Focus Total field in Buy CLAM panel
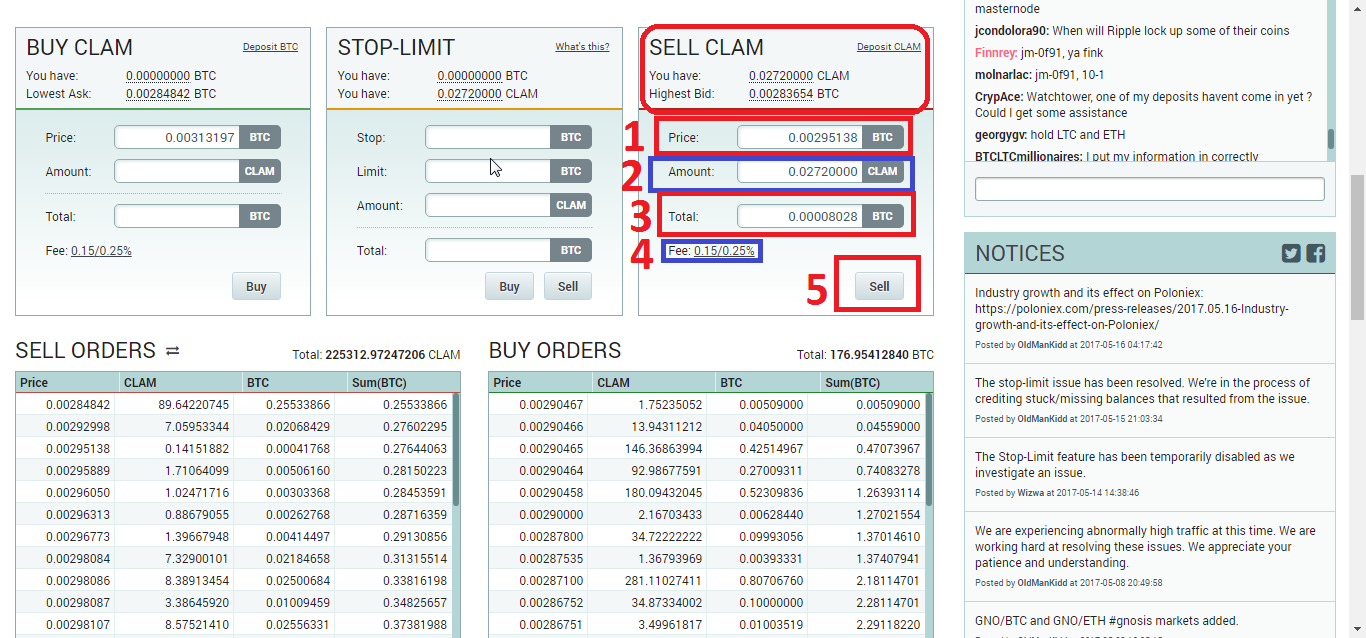This screenshot has width=1366, height=638. (x=177, y=216)
